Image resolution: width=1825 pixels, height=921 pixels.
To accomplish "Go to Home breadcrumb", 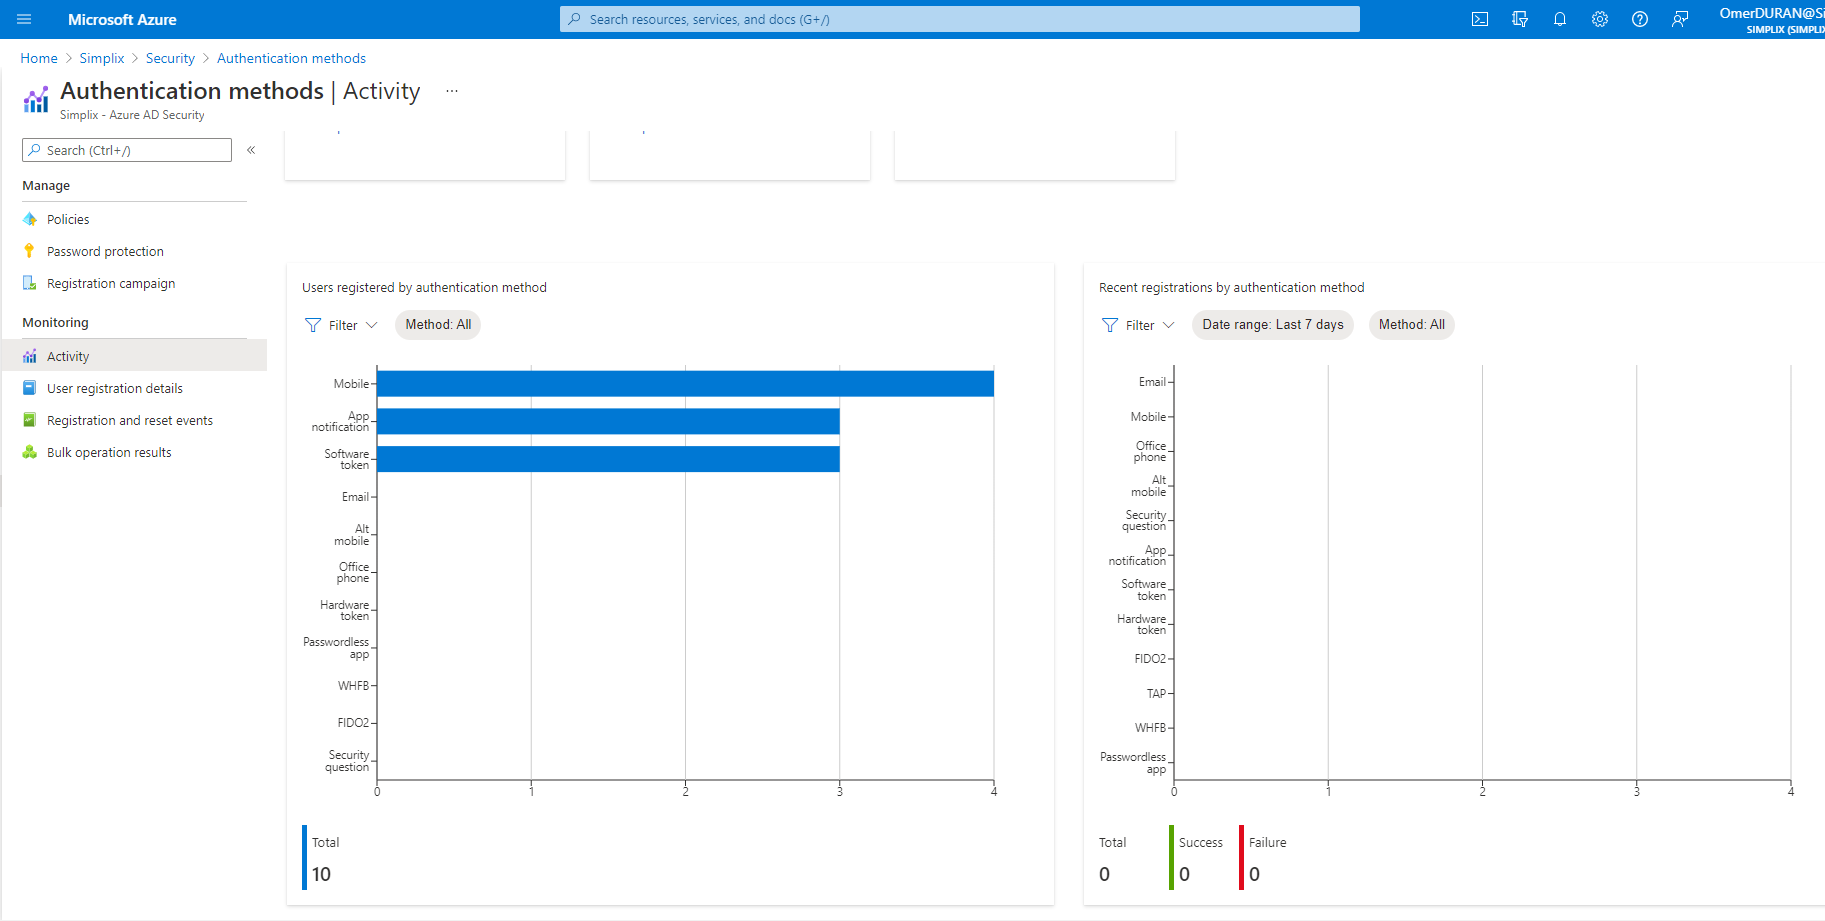I will point(39,58).
